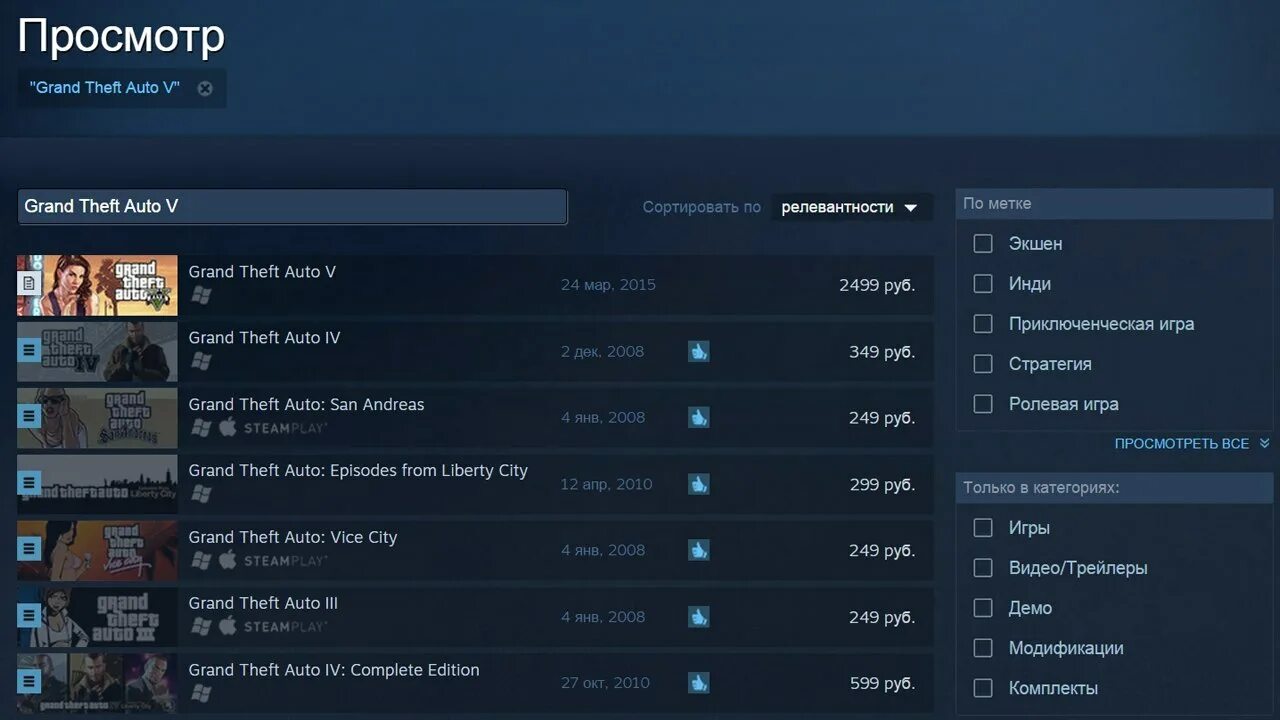Expand tags with ПРОСМОТРЕТЬ ВСЕ

click(1192, 443)
